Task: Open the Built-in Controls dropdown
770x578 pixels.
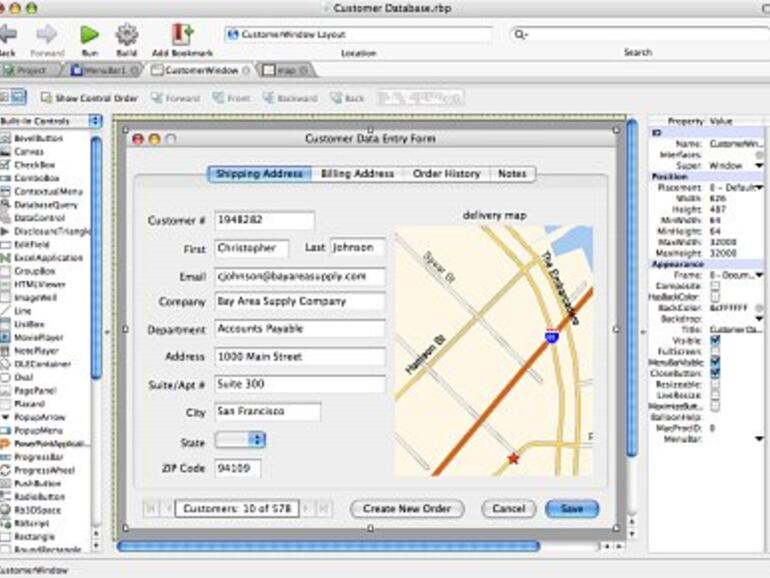Action: 95,121
